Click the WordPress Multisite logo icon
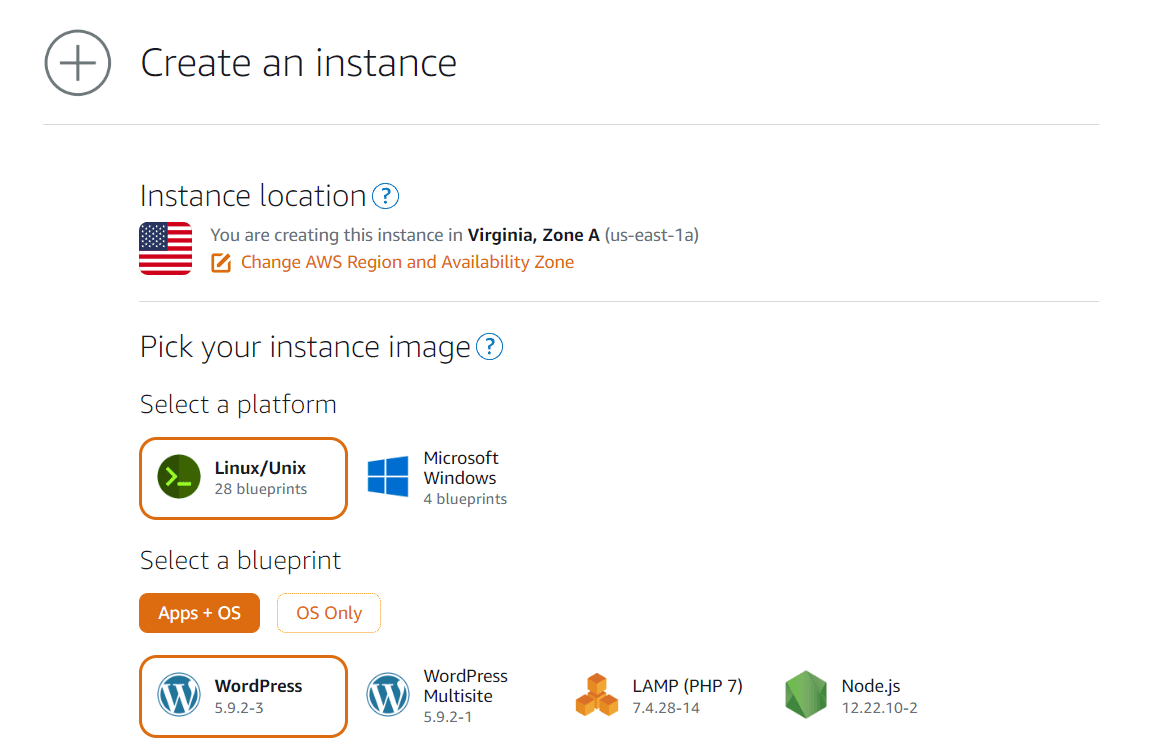Viewport: 1156px width, 750px height. 388,695
